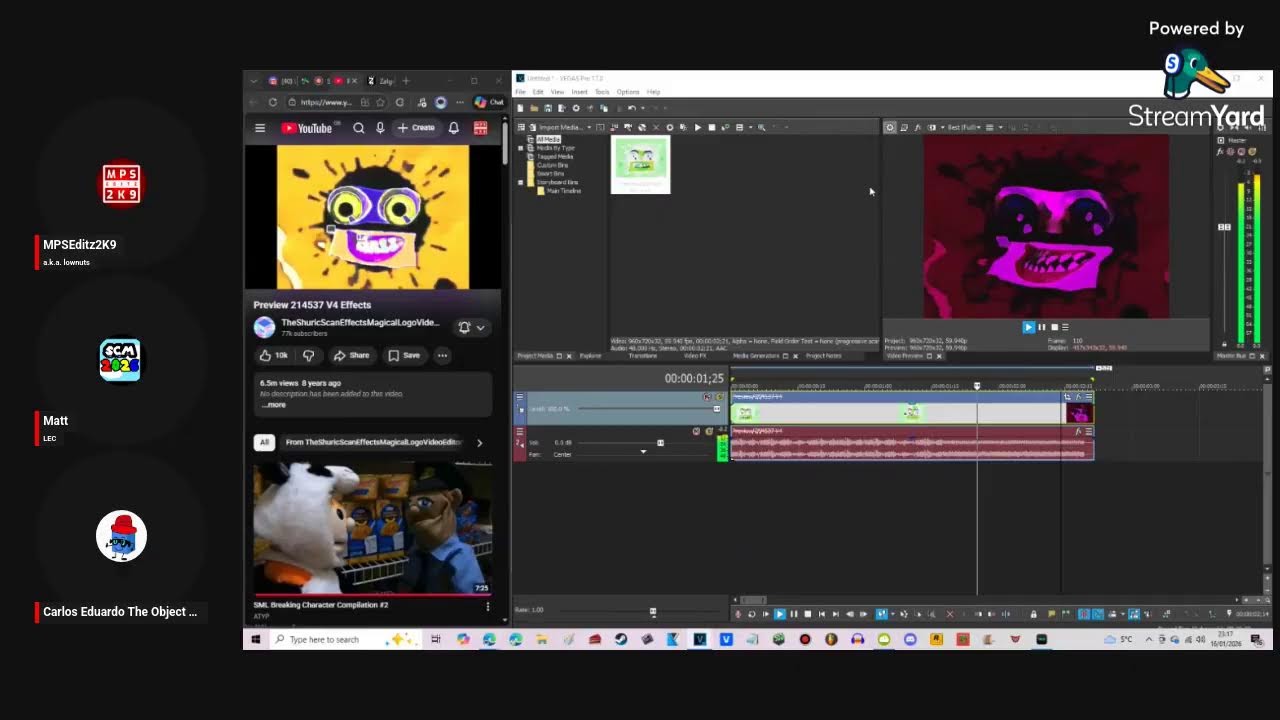Open Windows Start menu

[x=256, y=639]
